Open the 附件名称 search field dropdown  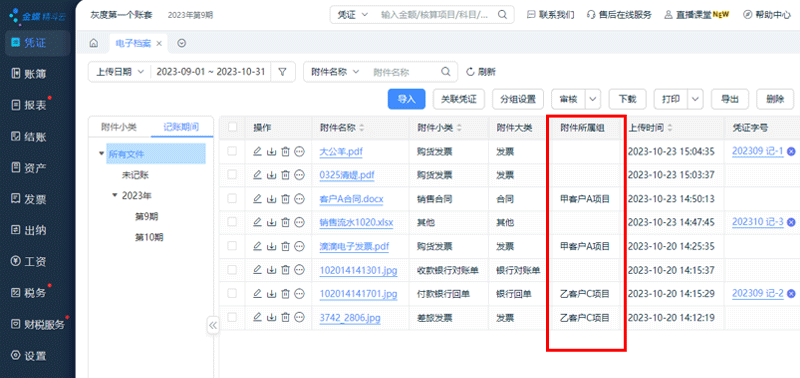(335, 72)
